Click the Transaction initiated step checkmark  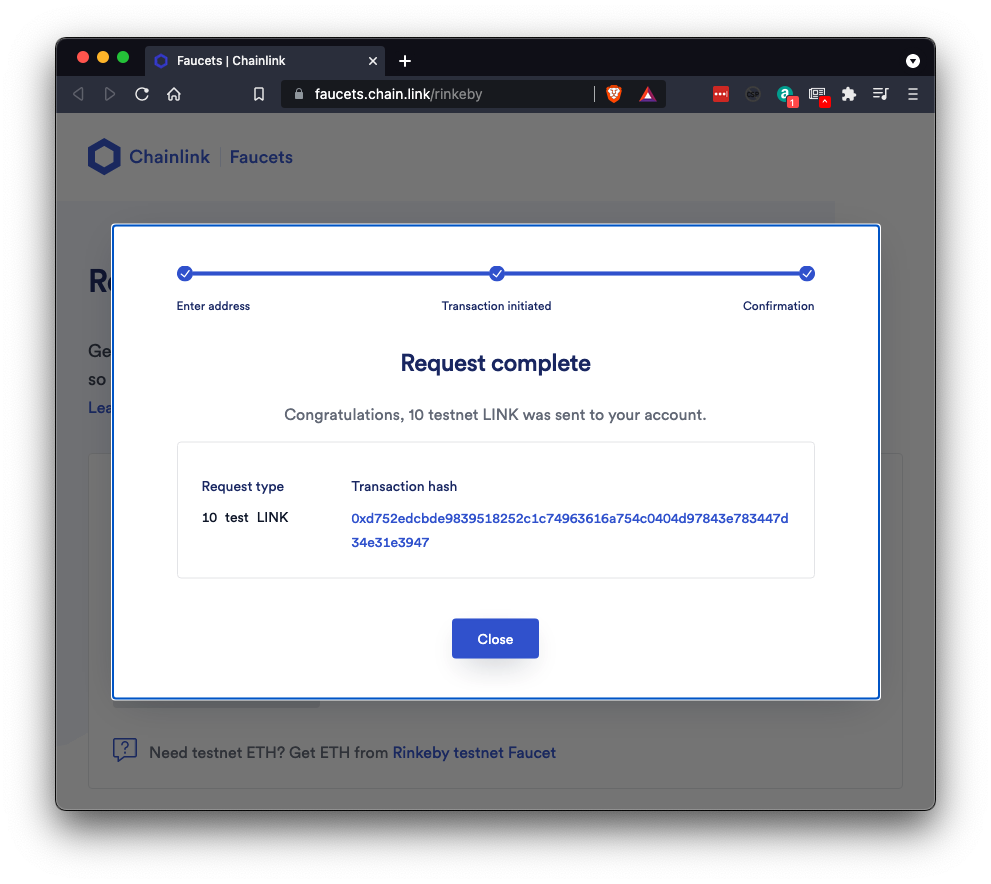point(497,274)
